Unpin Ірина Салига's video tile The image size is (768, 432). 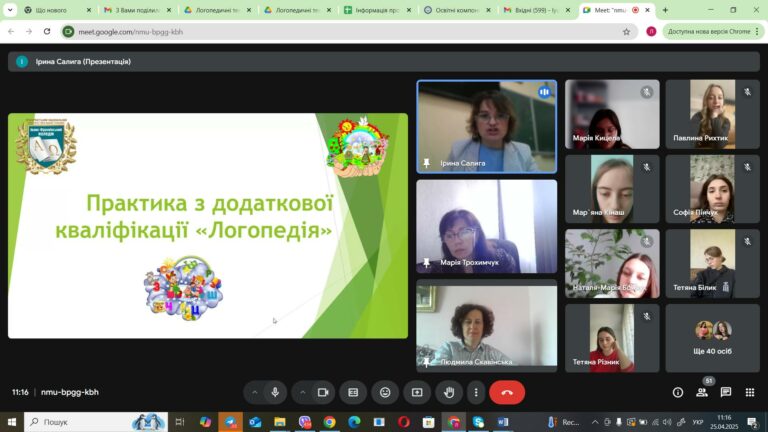pyautogui.click(x=427, y=163)
